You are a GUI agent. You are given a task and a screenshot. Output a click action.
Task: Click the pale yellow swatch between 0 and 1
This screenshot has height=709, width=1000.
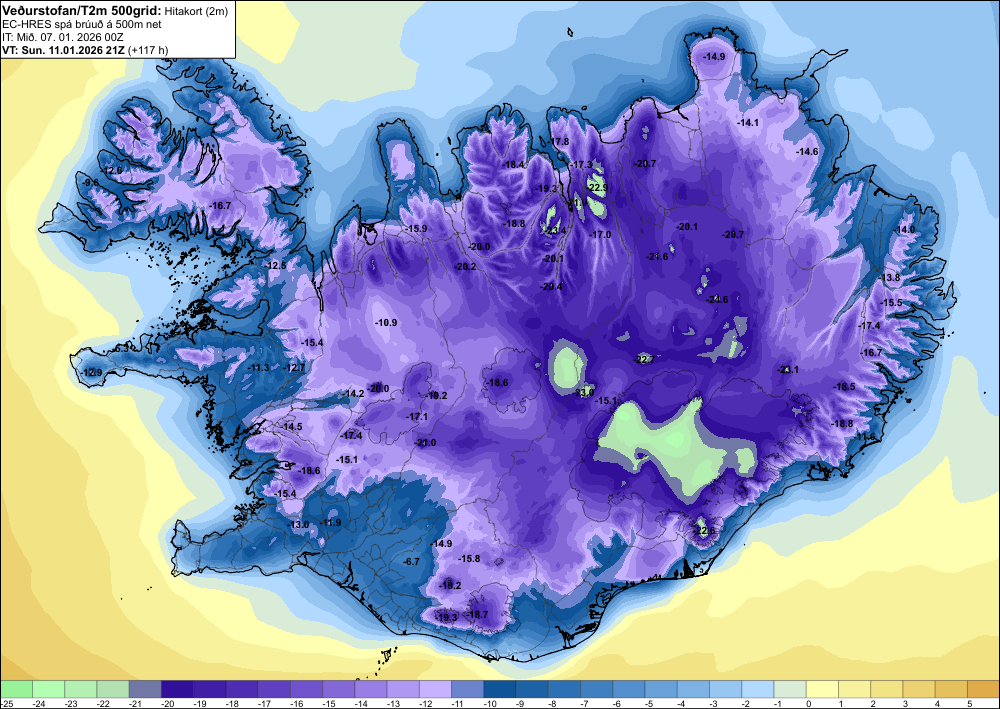click(x=823, y=689)
